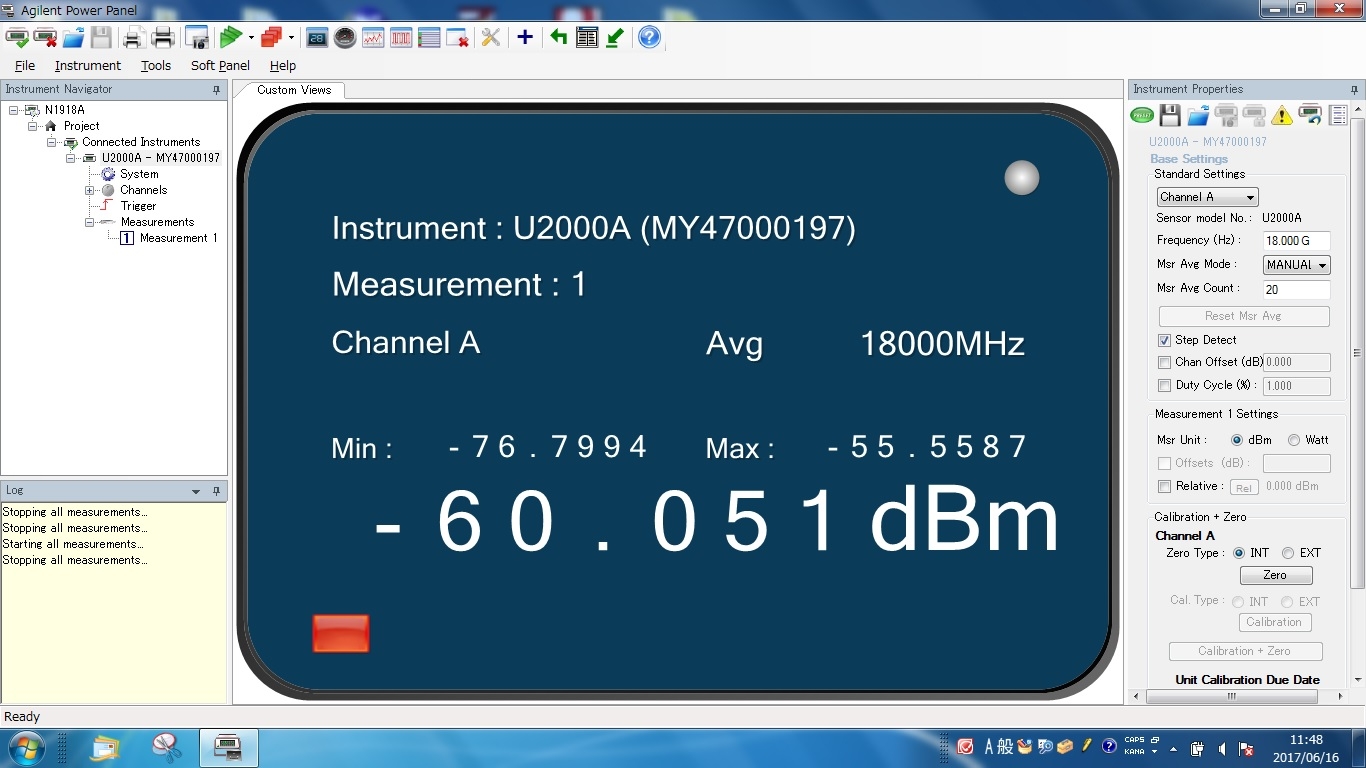Click the blue plus add icon
Image resolution: width=1366 pixels, height=768 pixels.
tap(525, 38)
